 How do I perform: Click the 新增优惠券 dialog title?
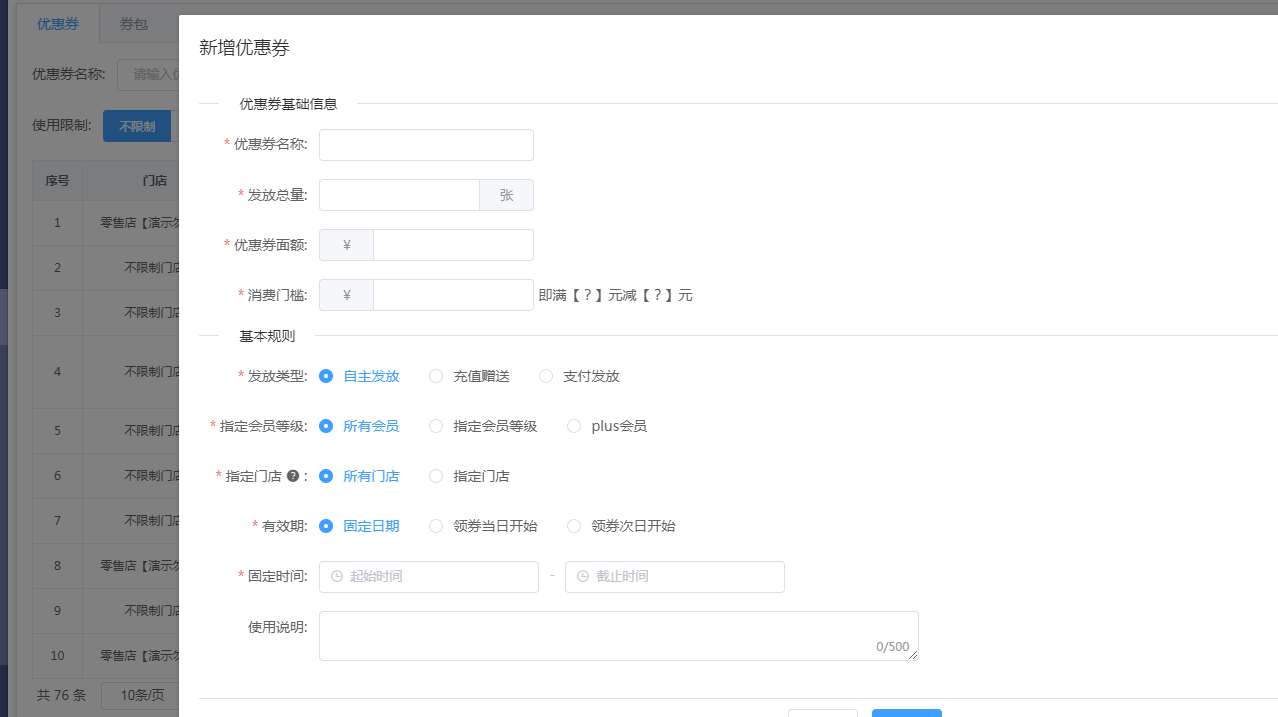244,47
